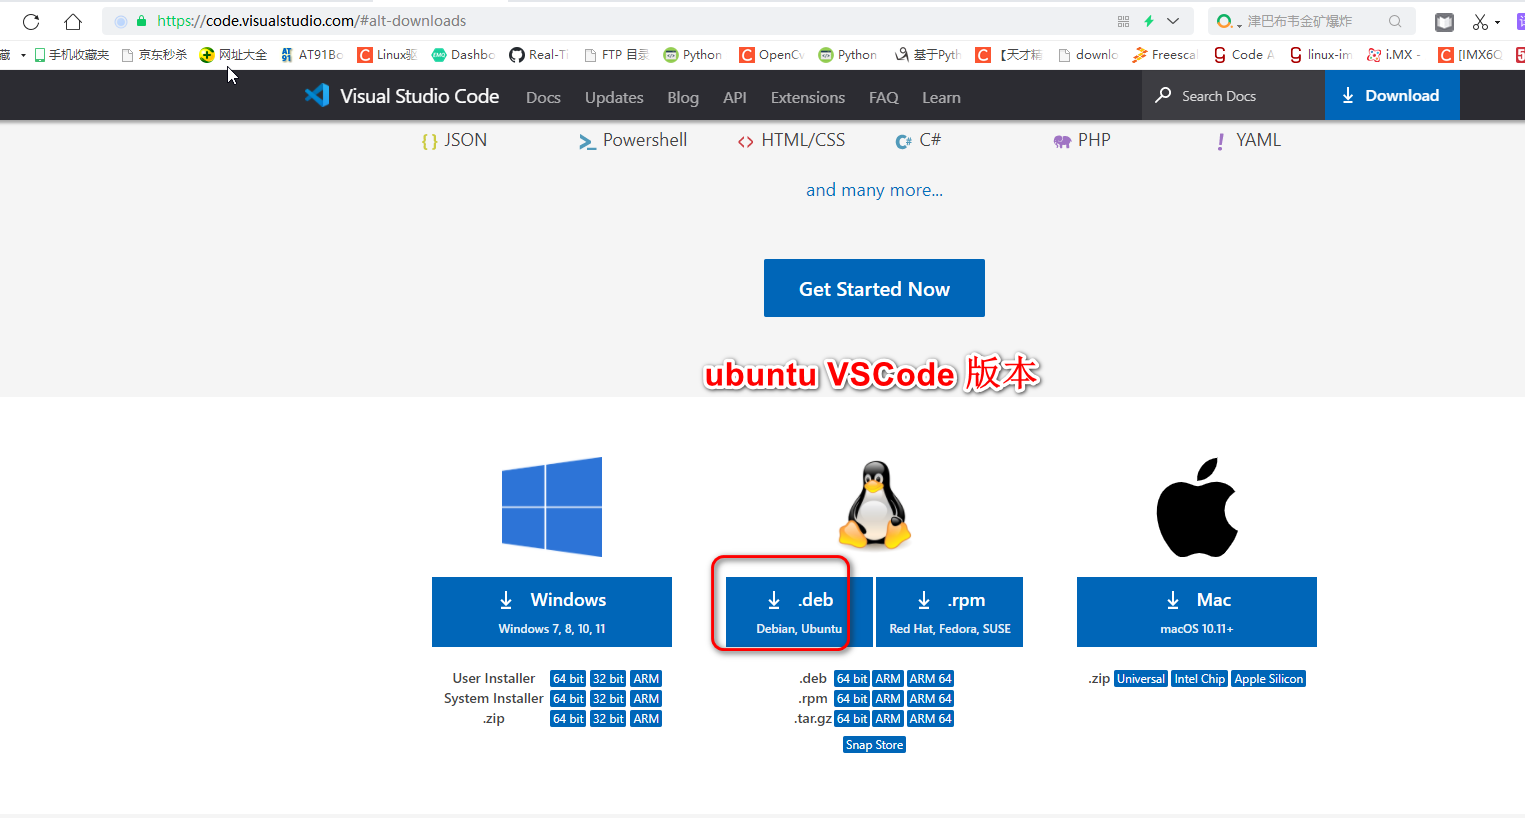Click the scissors screenshot tool icon
This screenshot has height=818, width=1525.
[x=1480, y=20]
